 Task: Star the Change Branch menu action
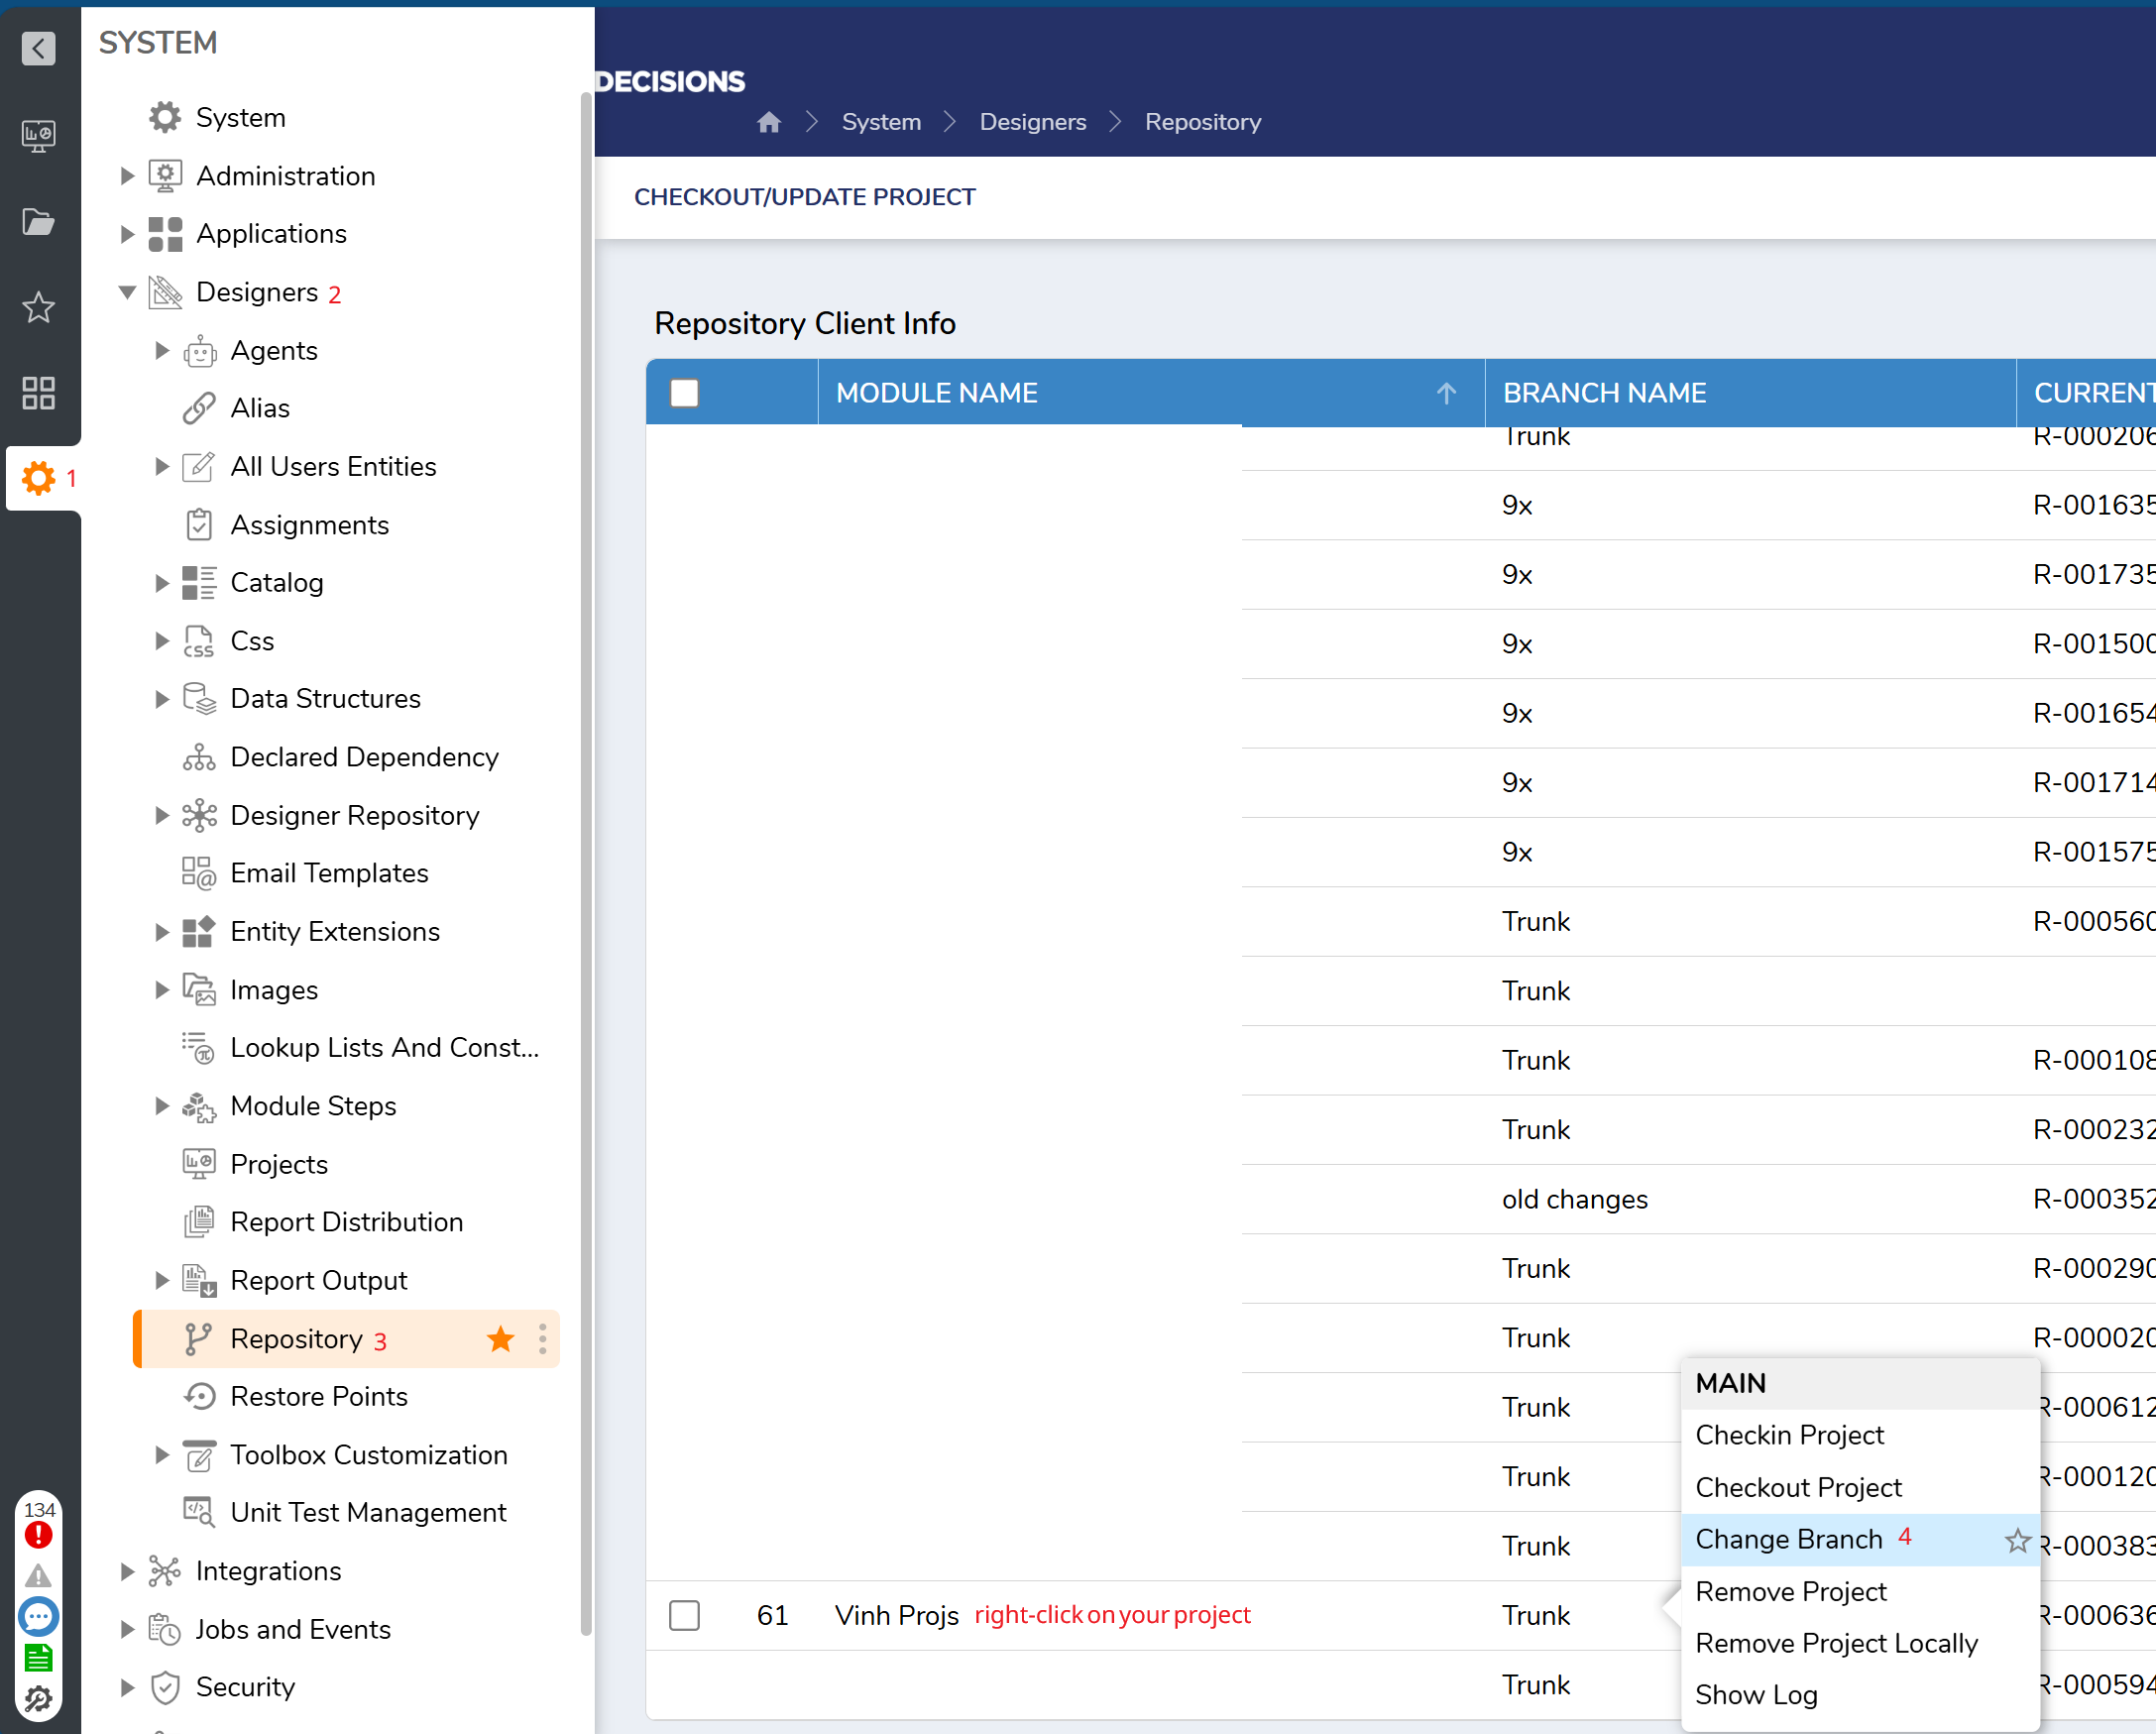[x=2017, y=1540]
